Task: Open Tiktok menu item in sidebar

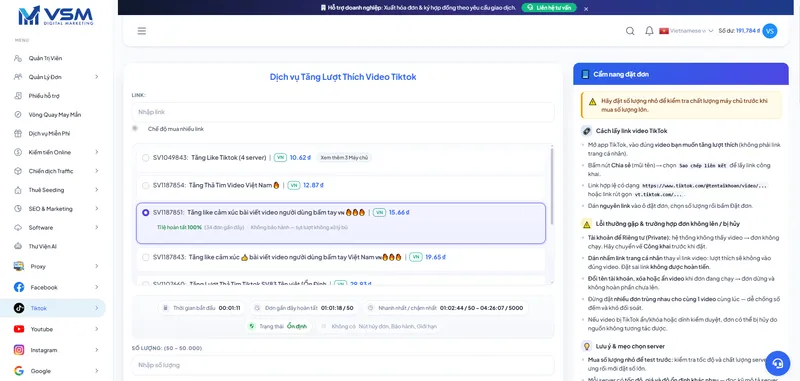Action: point(53,308)
